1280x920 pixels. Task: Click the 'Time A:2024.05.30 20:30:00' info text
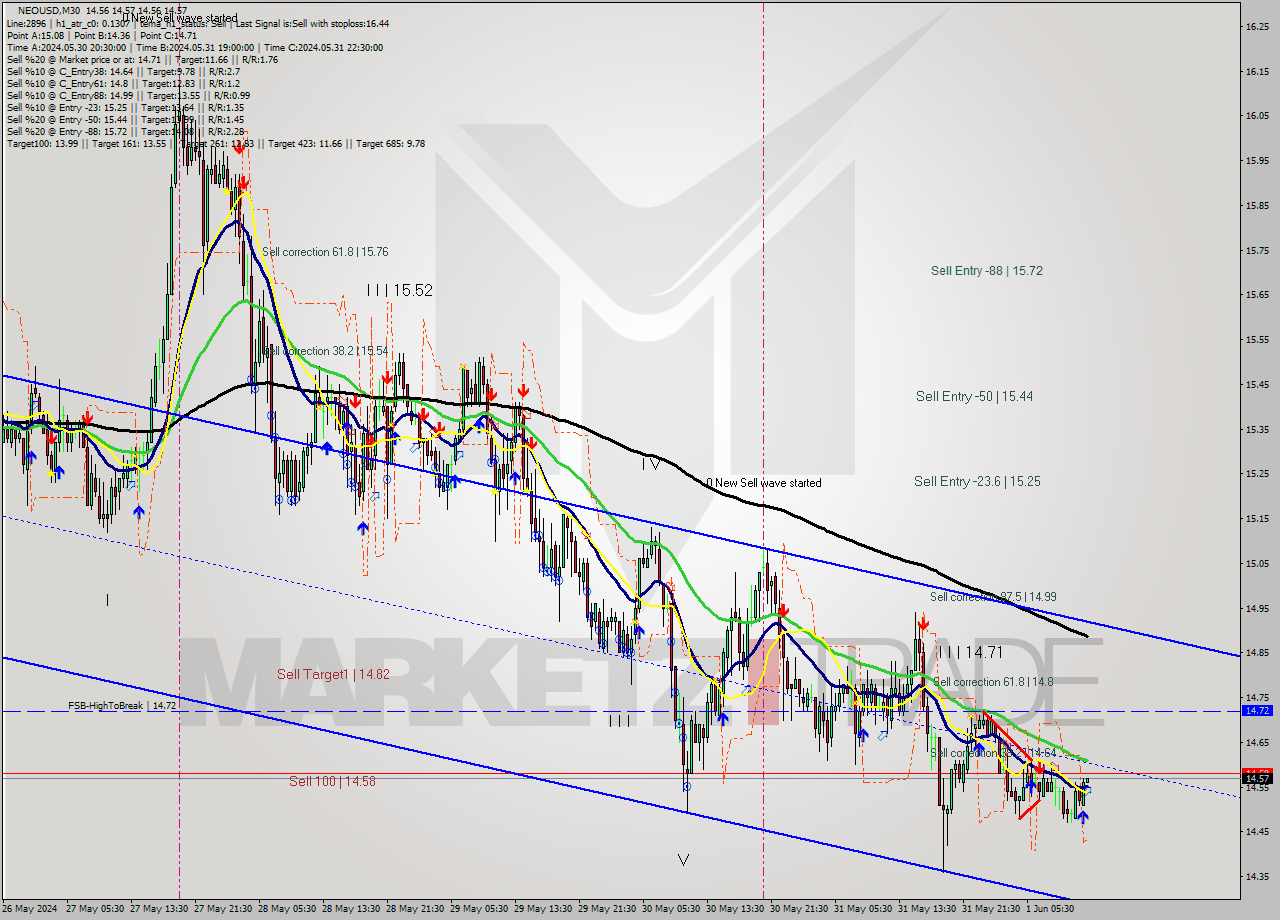coord(66,47)
